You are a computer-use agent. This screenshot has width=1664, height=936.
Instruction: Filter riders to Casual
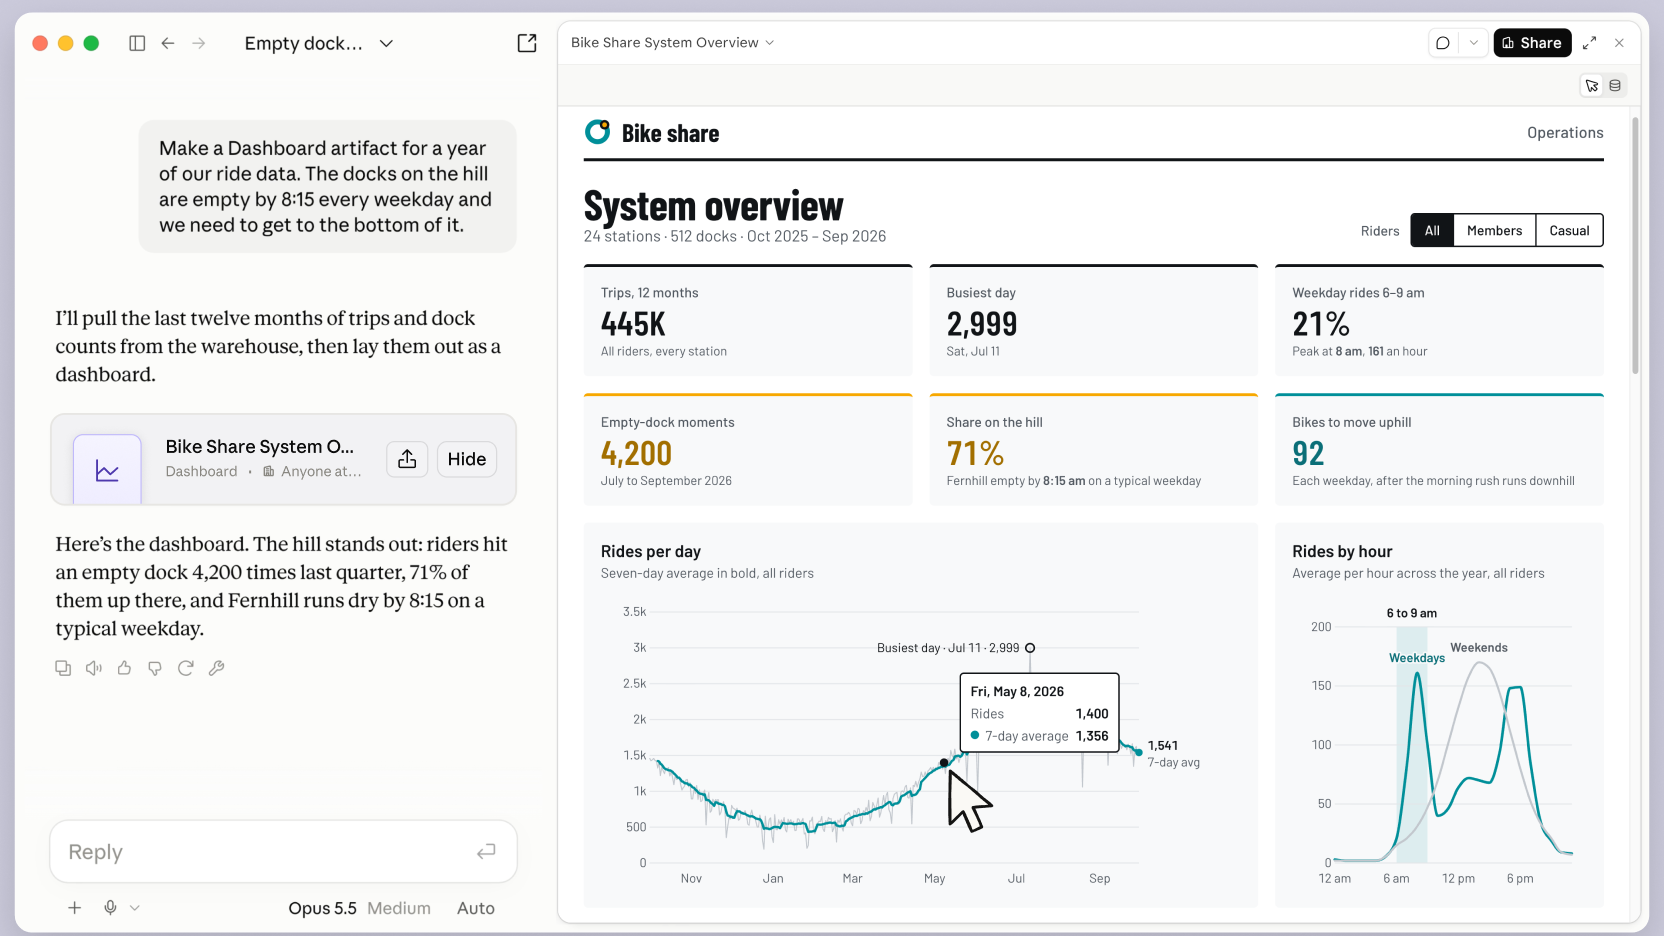(x=1569, y=230)
